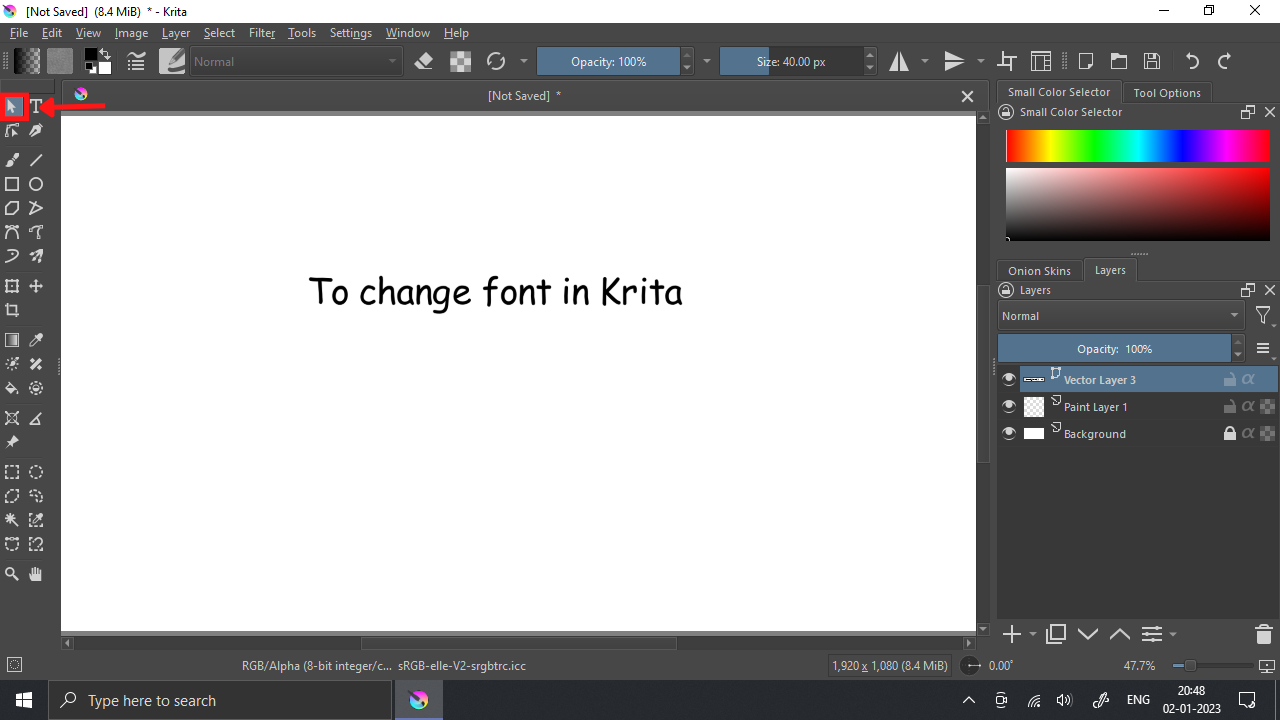
Task: Click the Undo arrow
Action: pos(1191,61)
